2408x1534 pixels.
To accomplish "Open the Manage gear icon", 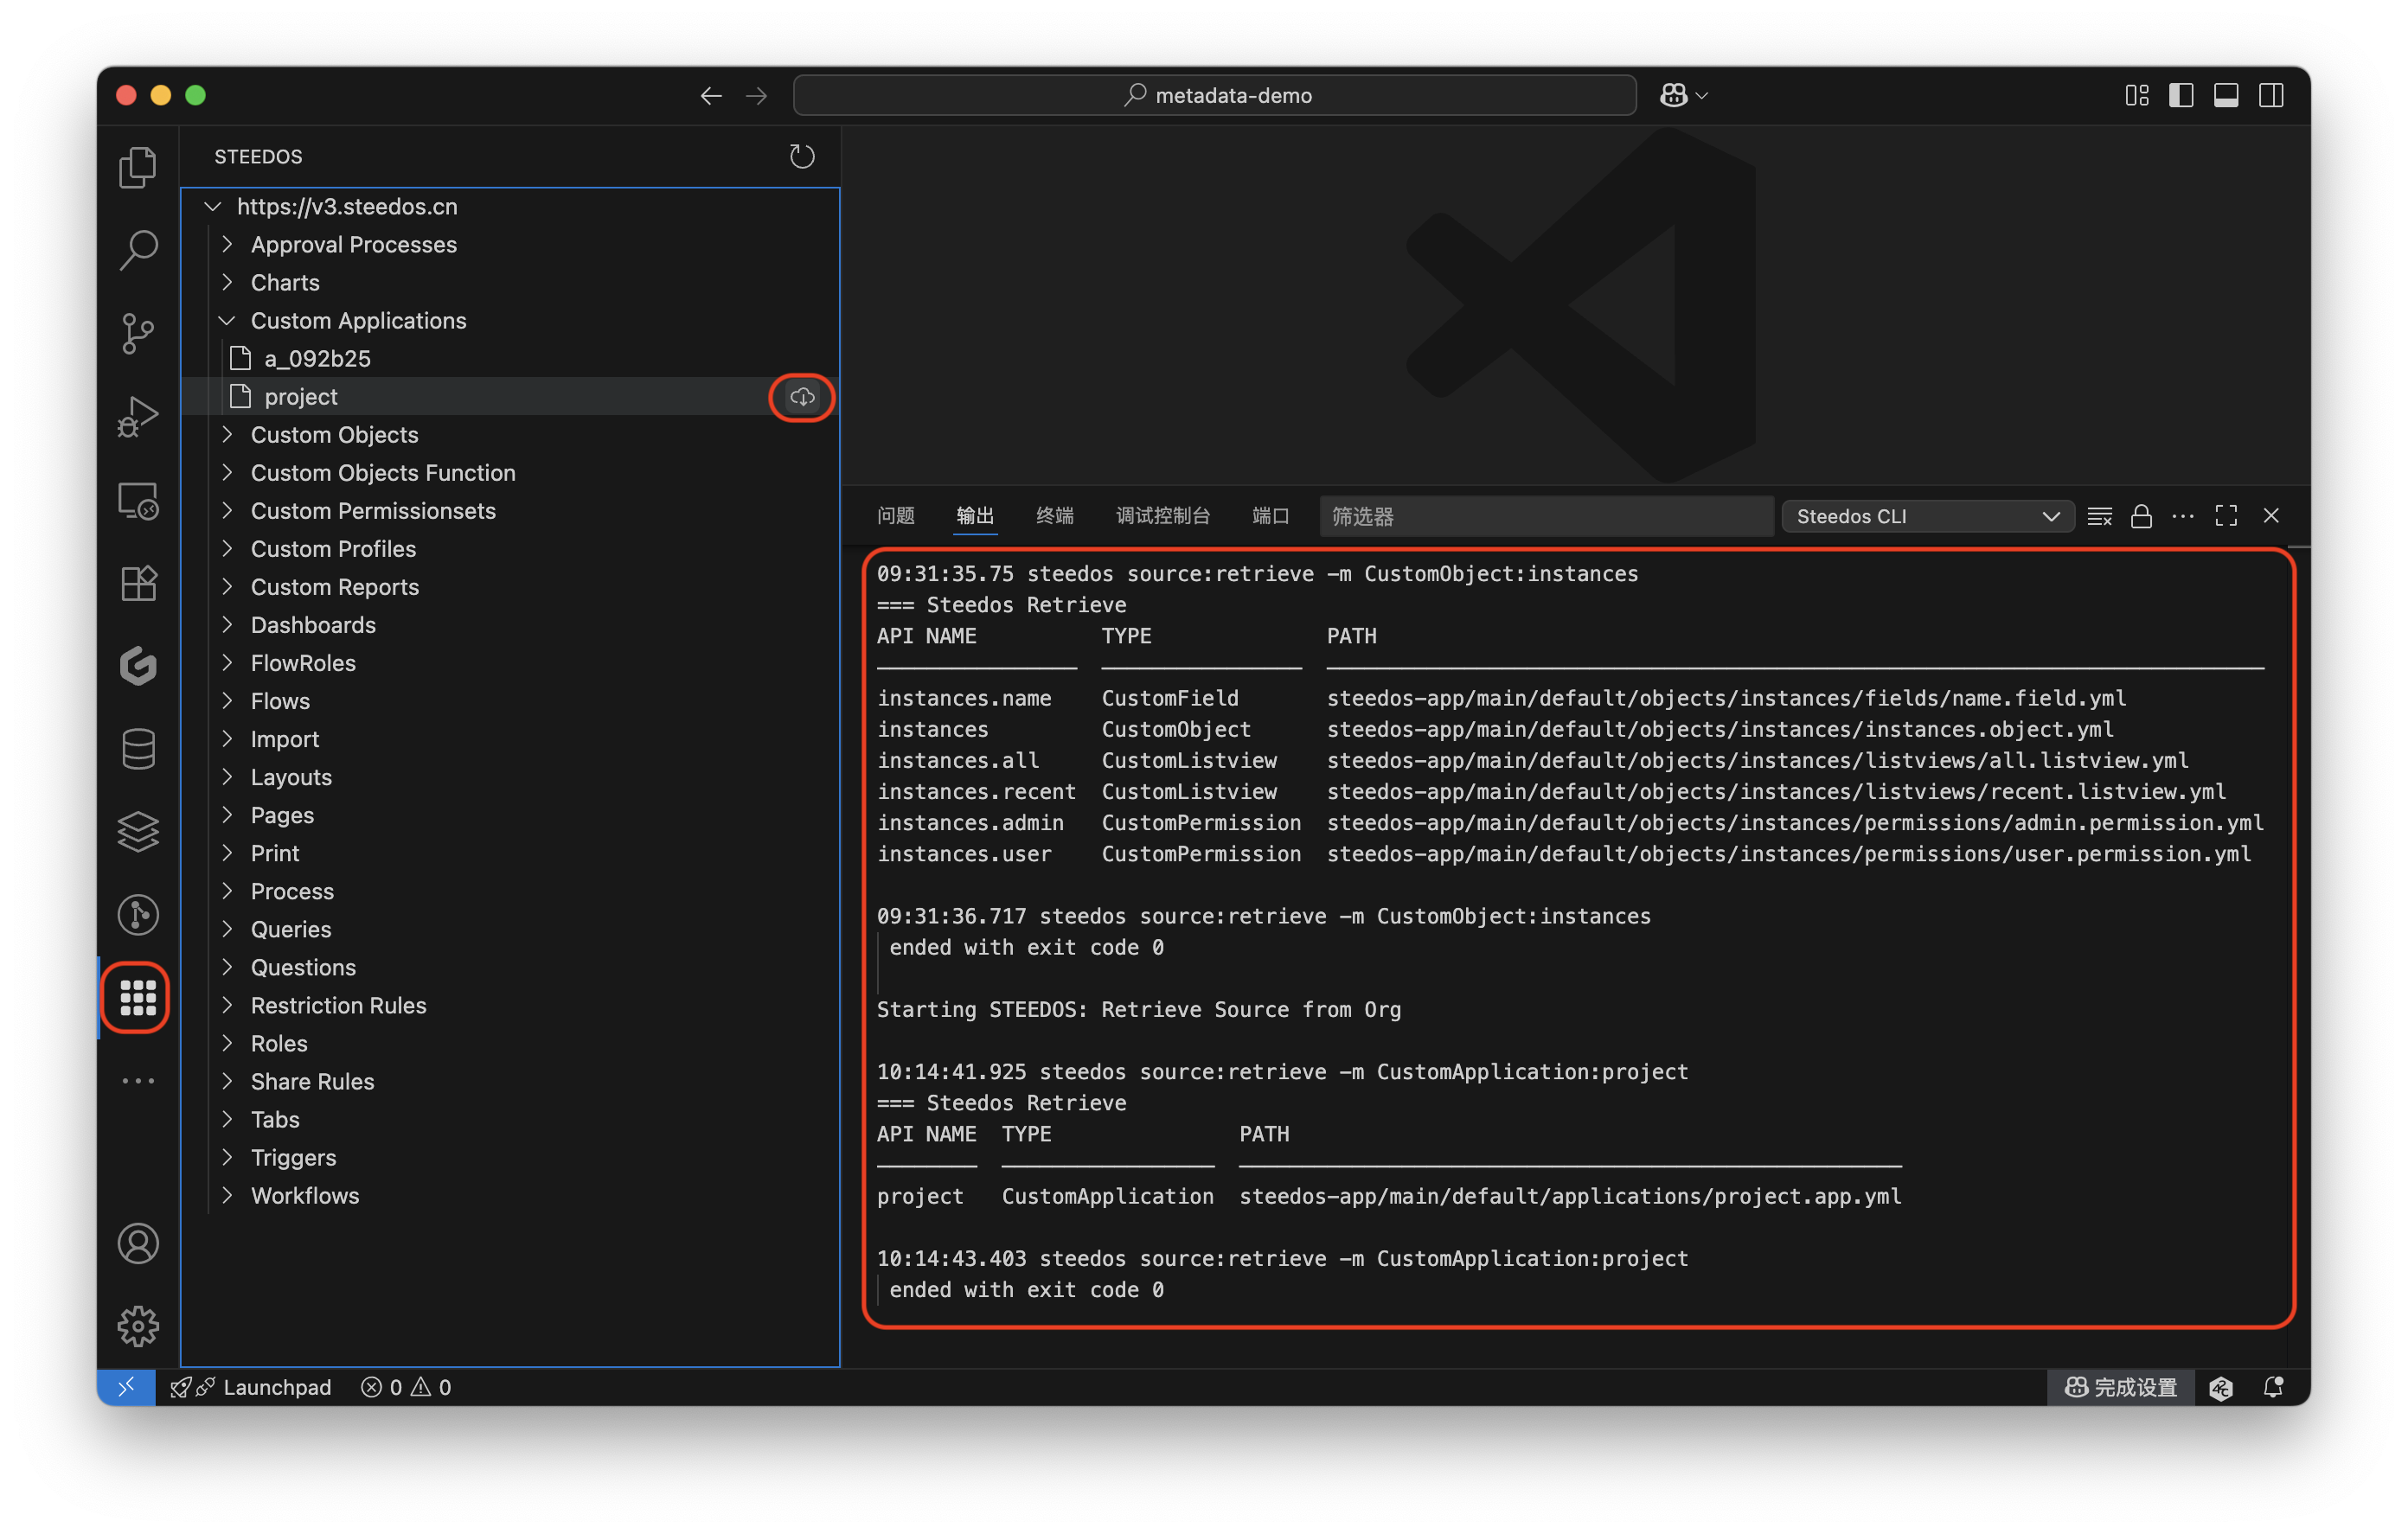I will (138, 1326).
